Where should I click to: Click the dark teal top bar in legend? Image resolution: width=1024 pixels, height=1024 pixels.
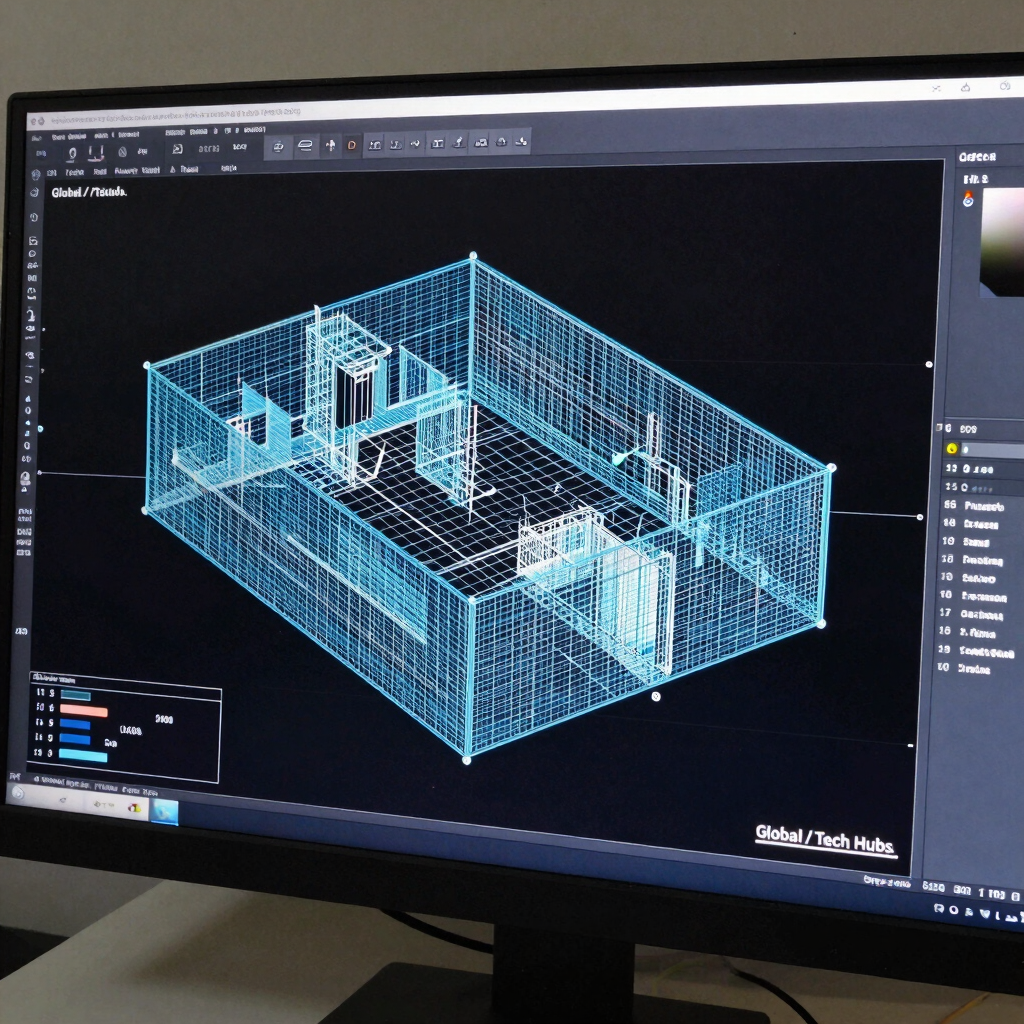[75, 696]
